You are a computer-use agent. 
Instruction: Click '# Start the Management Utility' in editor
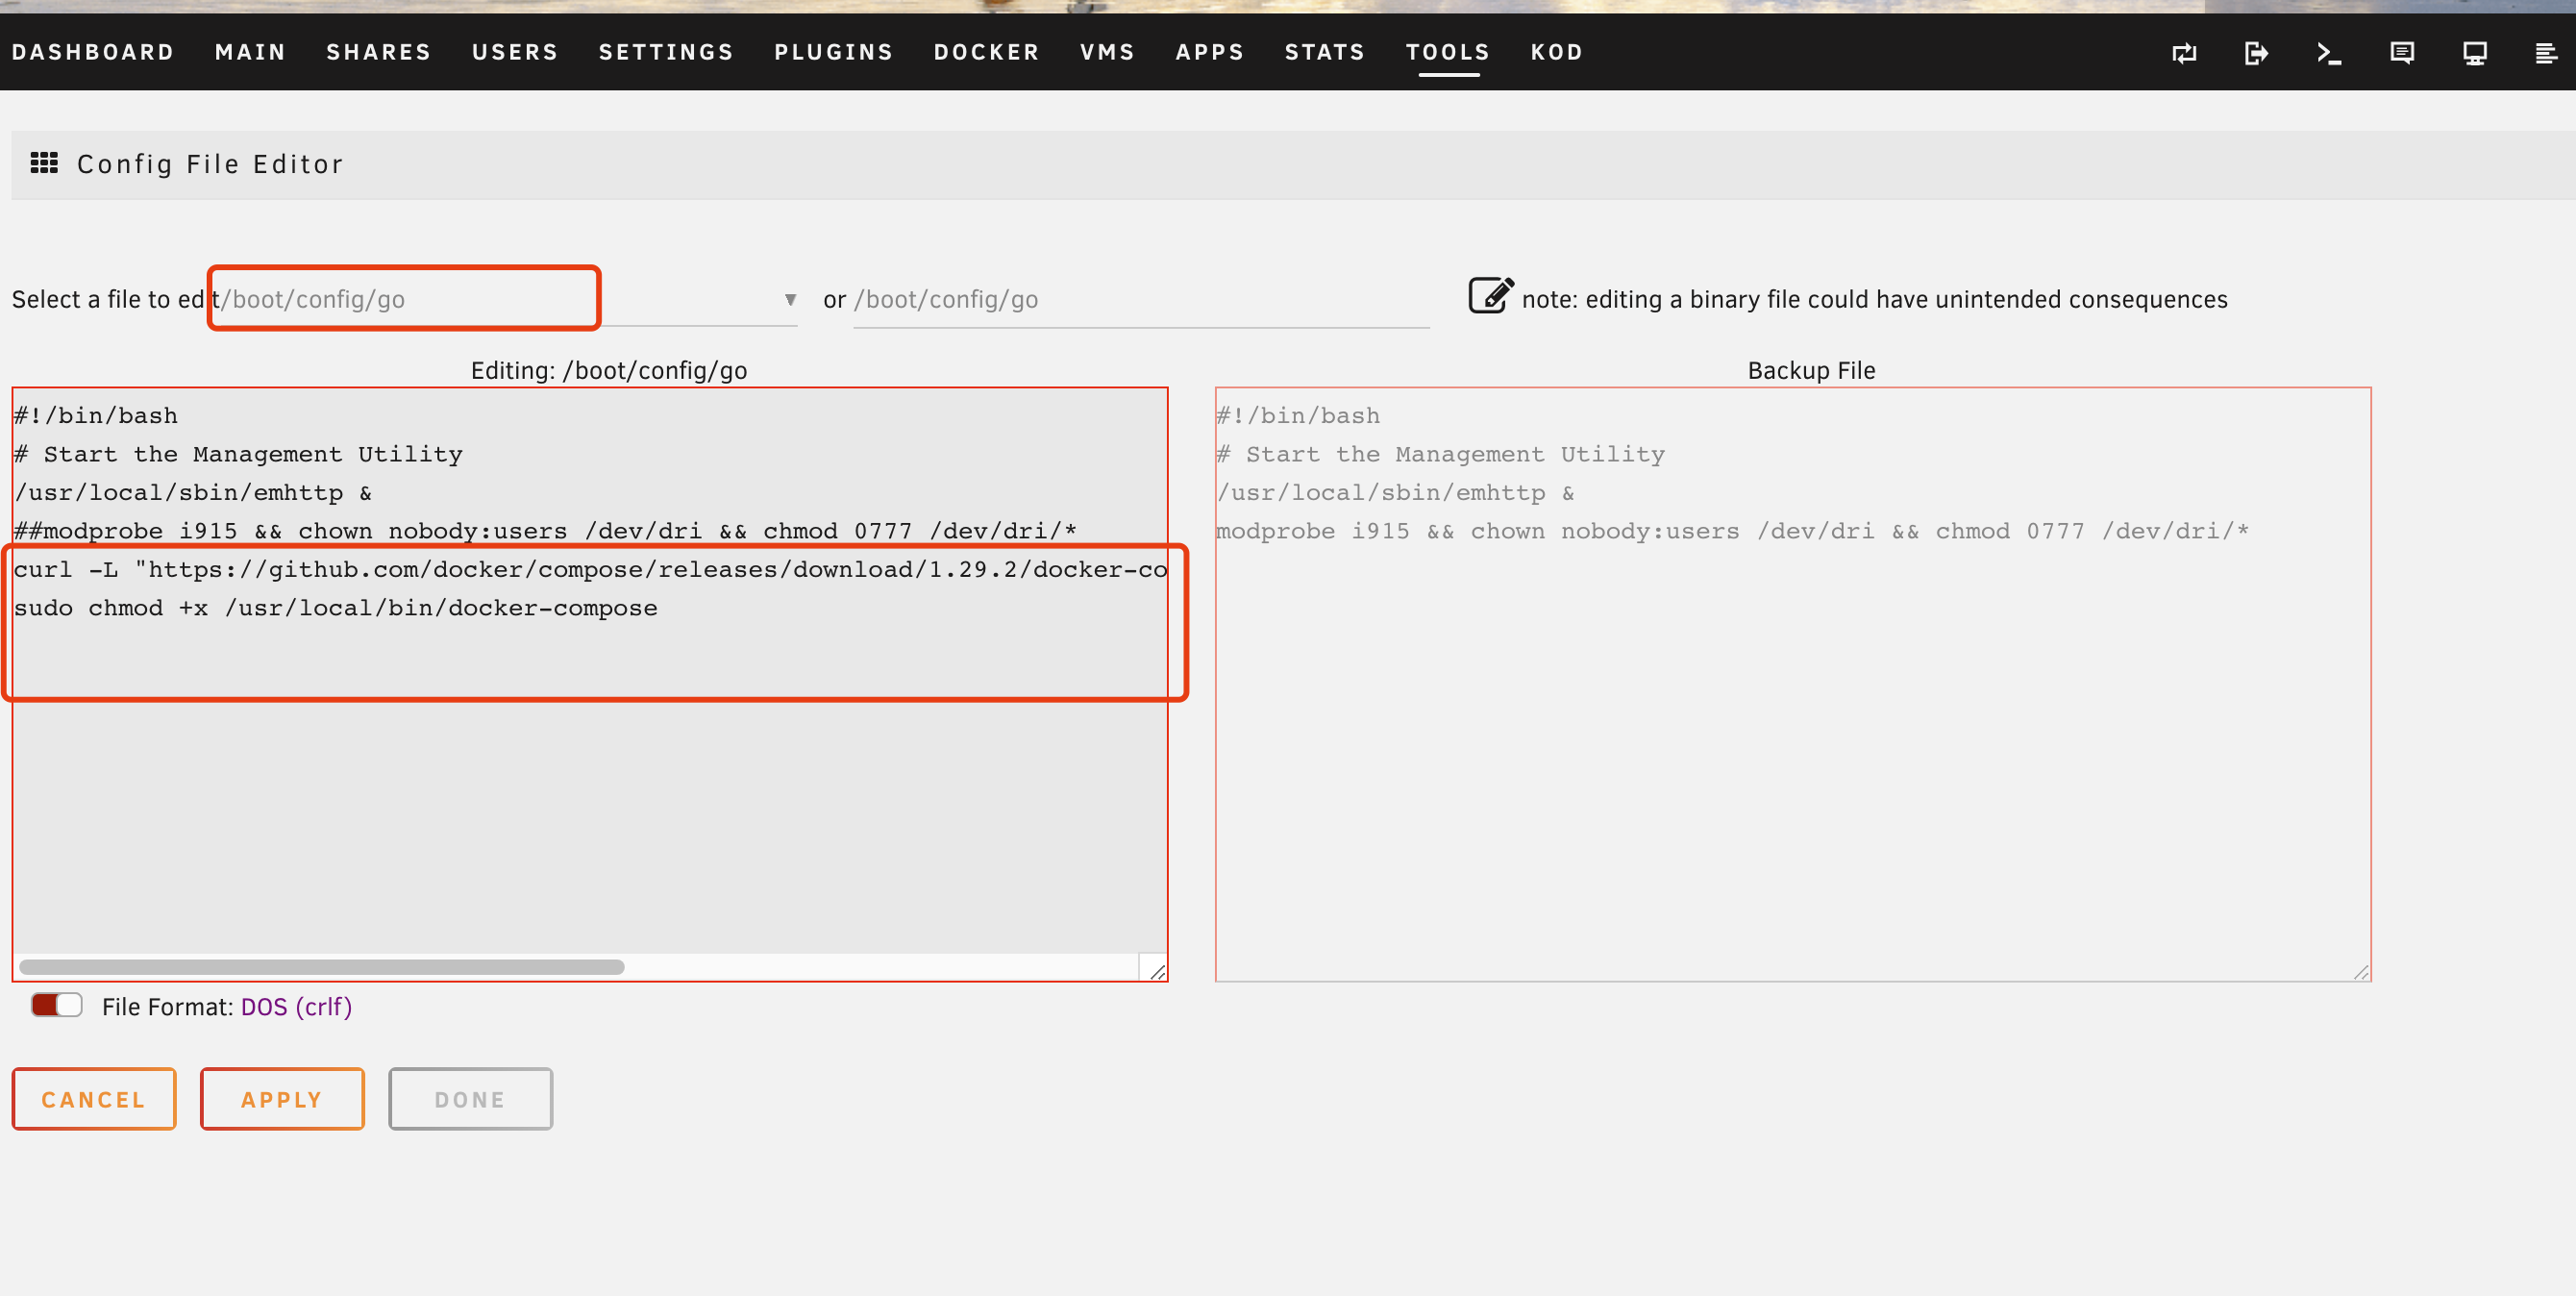(238, 454)
